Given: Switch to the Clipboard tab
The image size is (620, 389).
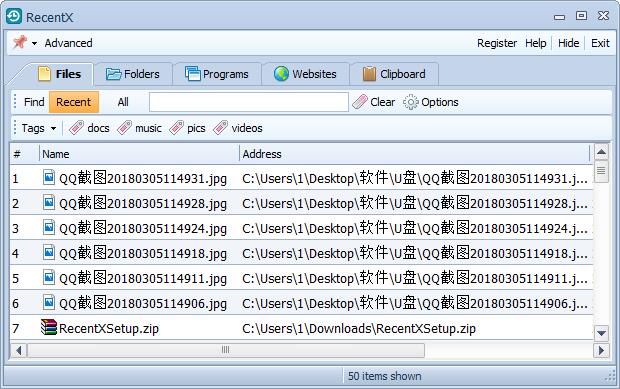Looking at the screenshot, I should pyautogui.click(x=394, y=74).
